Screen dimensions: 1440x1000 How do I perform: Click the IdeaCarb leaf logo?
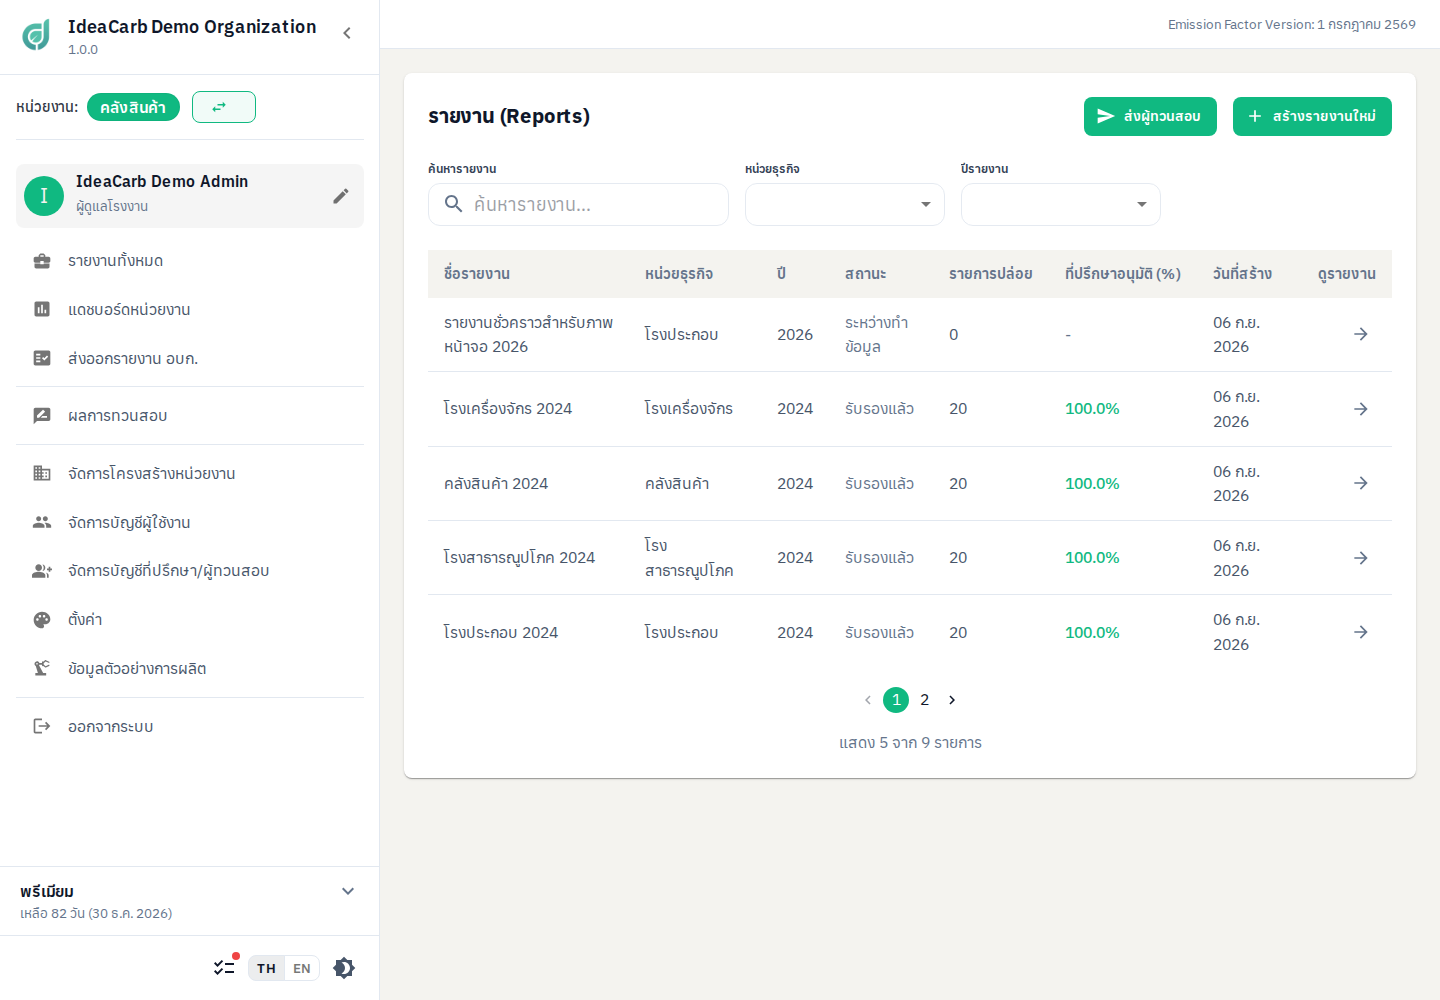(36, 35)
